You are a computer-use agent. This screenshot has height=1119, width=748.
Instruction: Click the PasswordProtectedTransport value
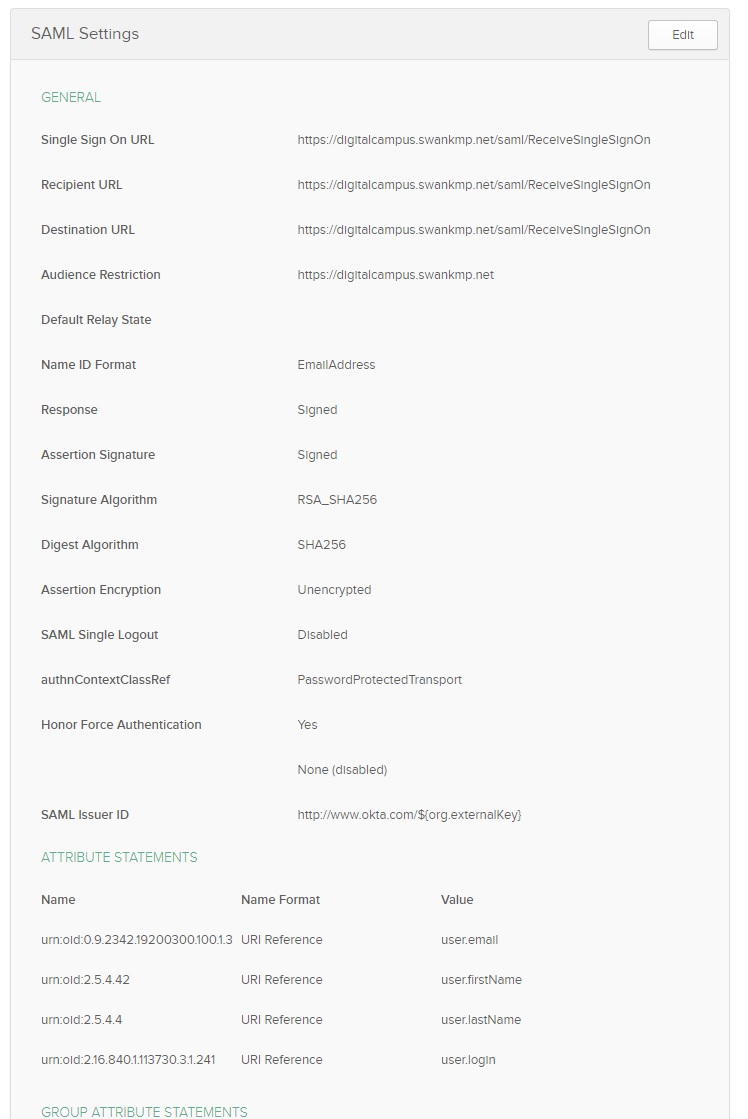click(x=379, y=680)
